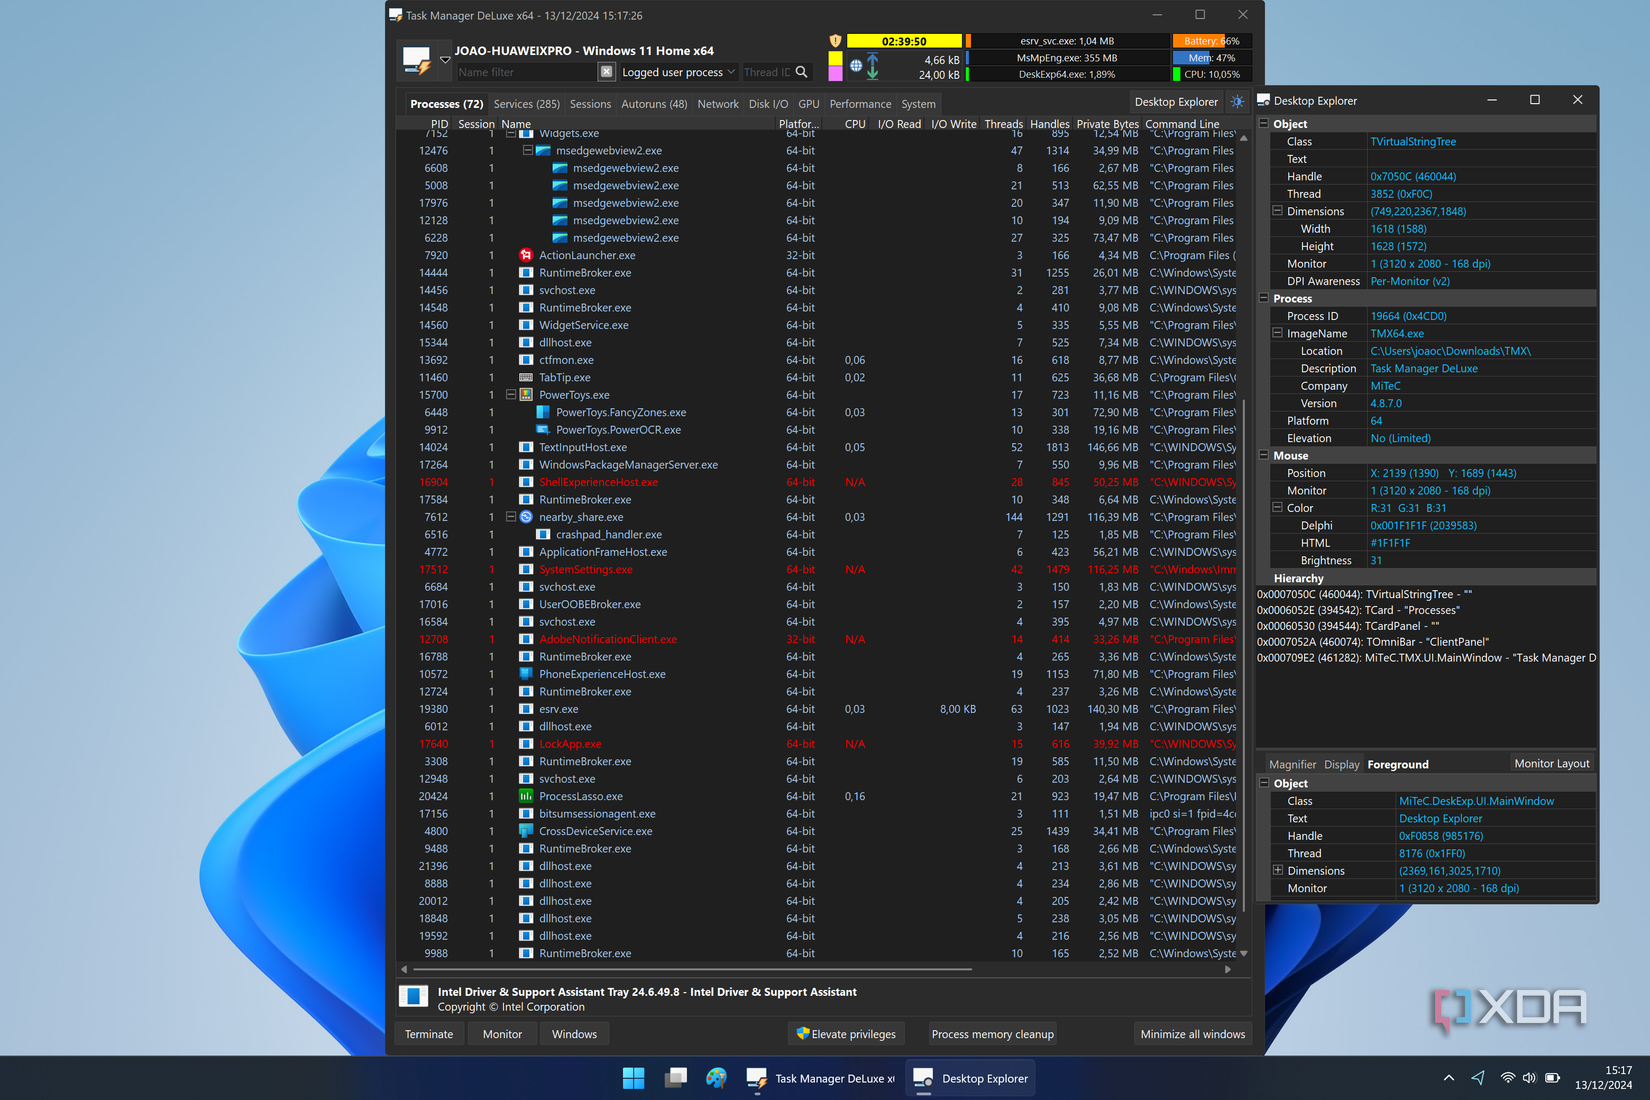Switch to the Performance tab

860,103
